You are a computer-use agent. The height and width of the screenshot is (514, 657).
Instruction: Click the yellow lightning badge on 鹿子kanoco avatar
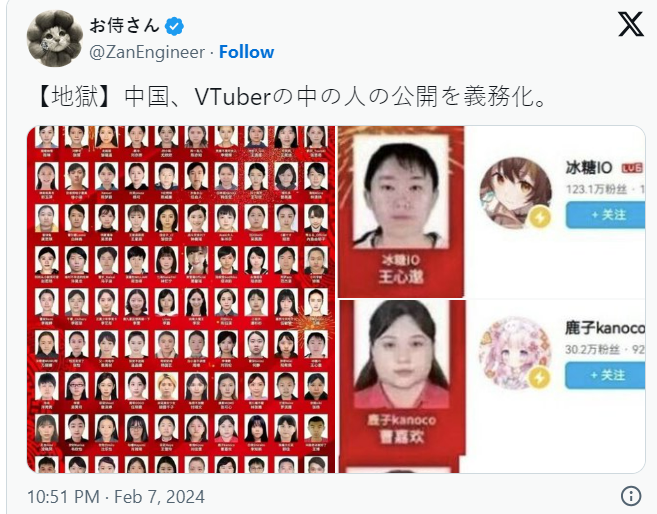pyautogui.click(x=540, y=378)
